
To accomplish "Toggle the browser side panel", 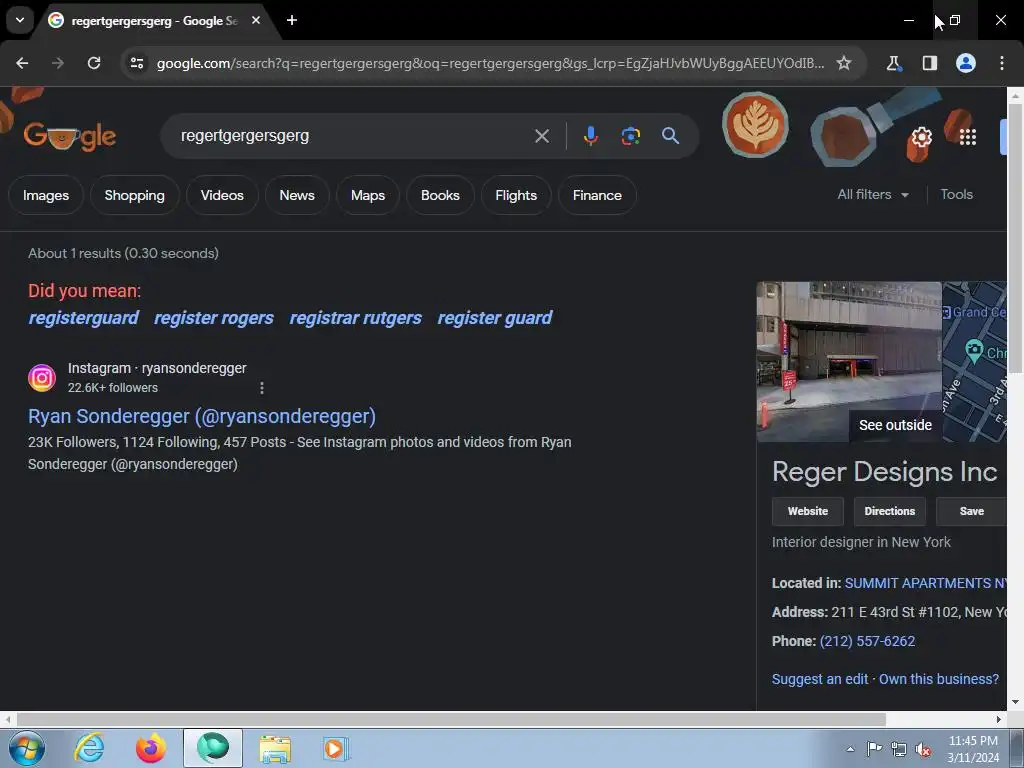I will (x=929, y=63).
